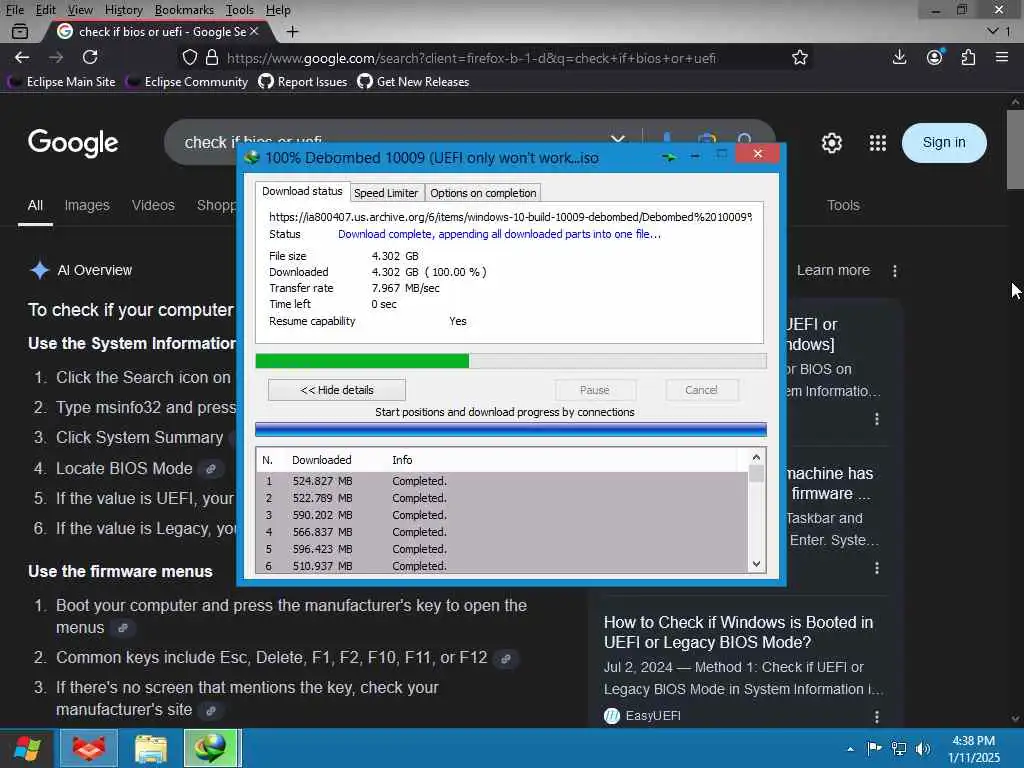Image resolution: width=1024 pixels, height=768 pixels.
Task: Click the tracking protection shield icon
Action: point(189,57)
